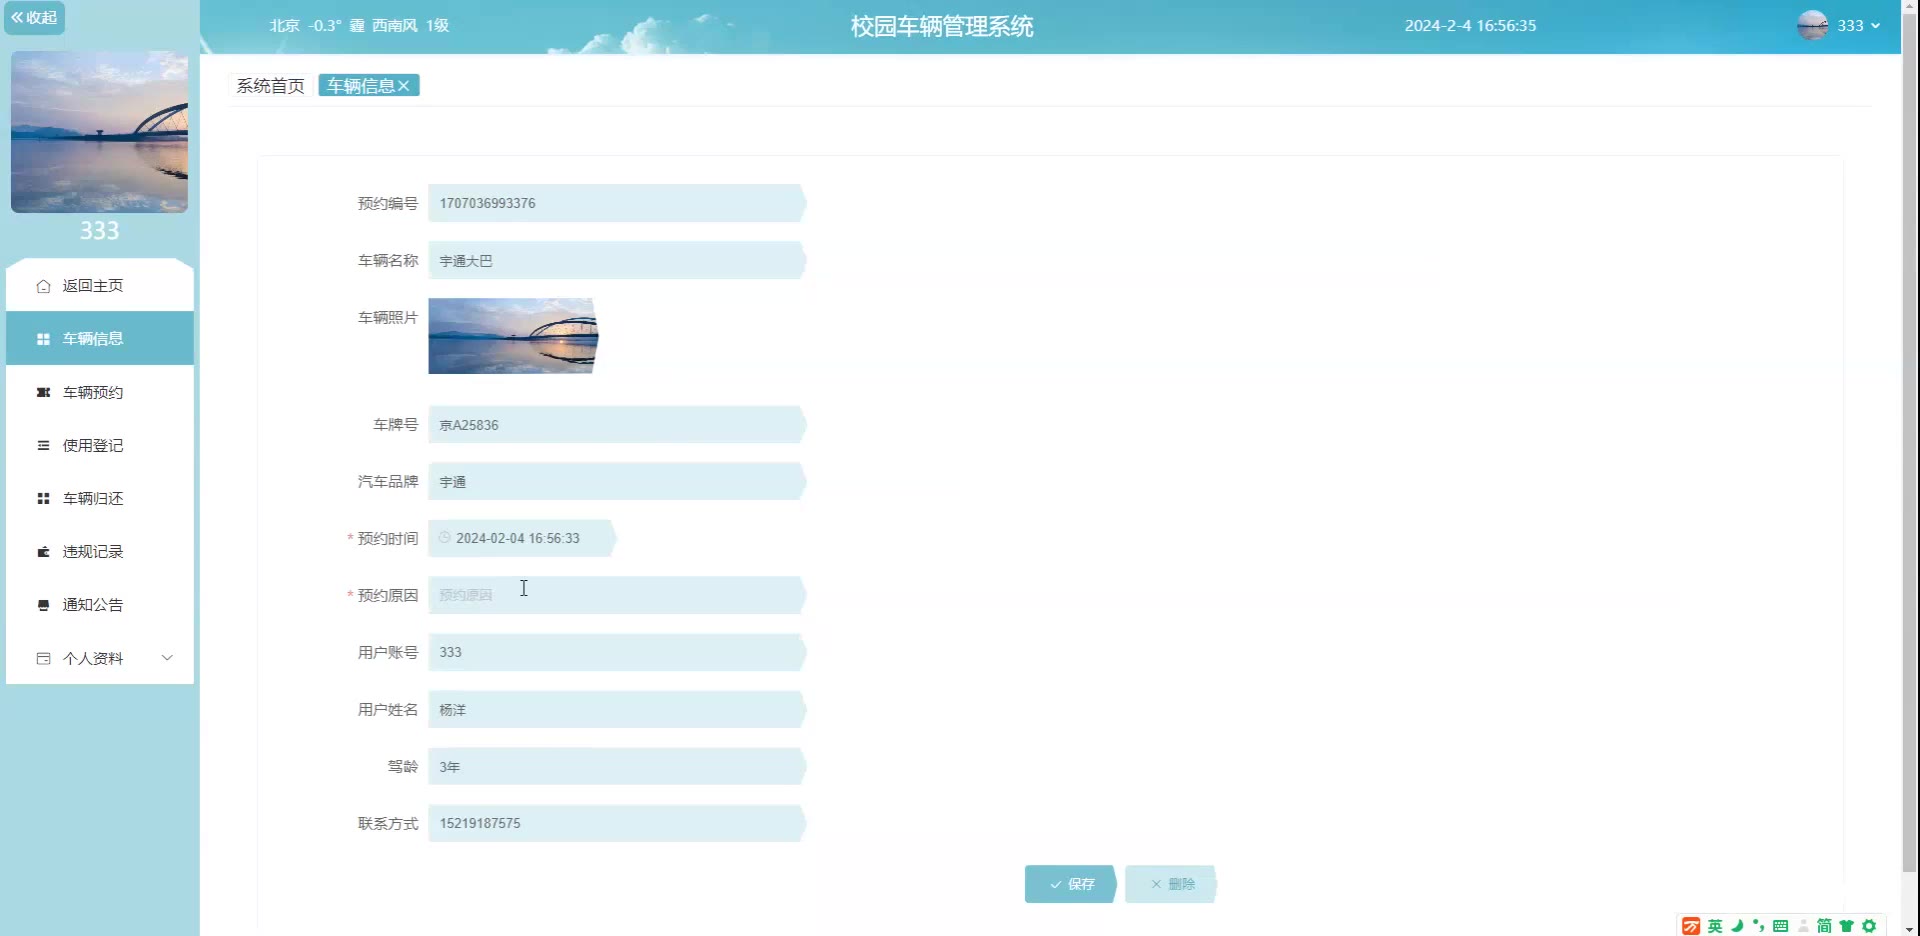1920x936 pixels.
Task: Click the 汽车品牌 field
Action: 617,481
